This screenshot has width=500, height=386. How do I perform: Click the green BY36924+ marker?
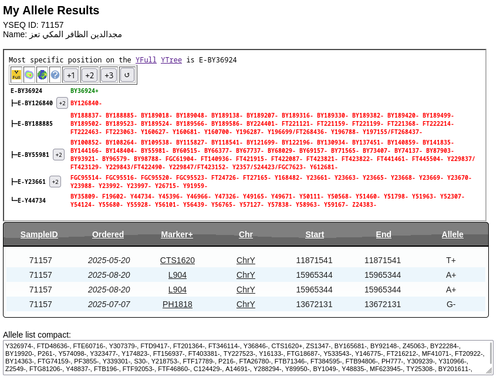[84, 91]
